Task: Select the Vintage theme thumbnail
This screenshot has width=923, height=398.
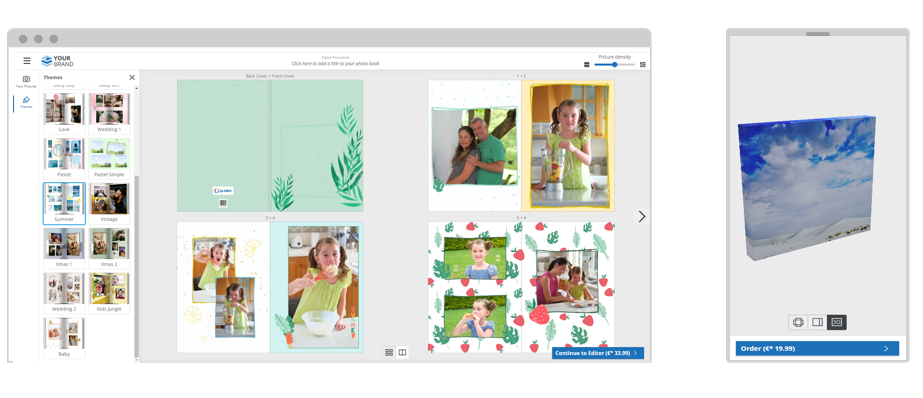Action: (x=109, y=203)
